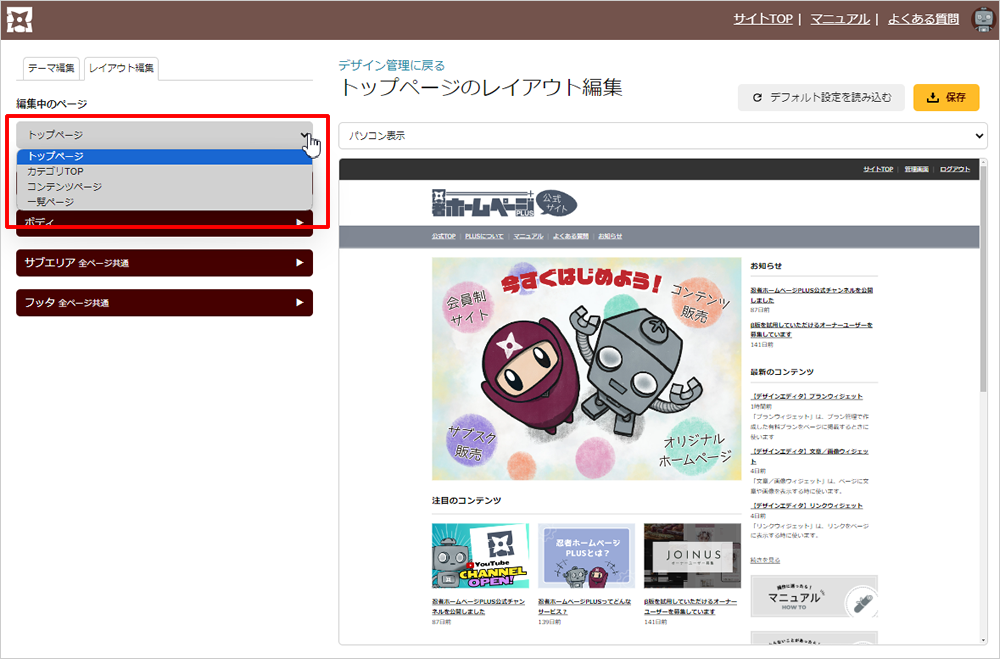Open the マニュアル link in header
Image resolution: width=1000 pixels, height=659 pixels.
[x=839, y=19]
